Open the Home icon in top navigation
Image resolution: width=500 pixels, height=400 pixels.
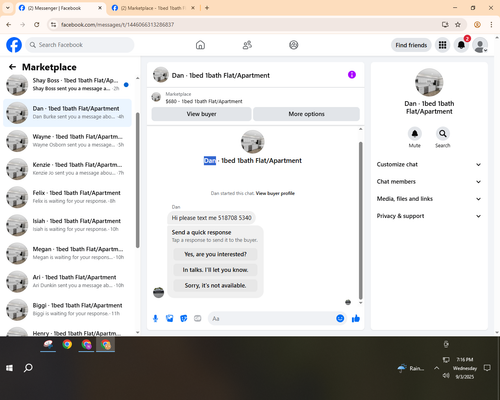click(x=200, y=45)
